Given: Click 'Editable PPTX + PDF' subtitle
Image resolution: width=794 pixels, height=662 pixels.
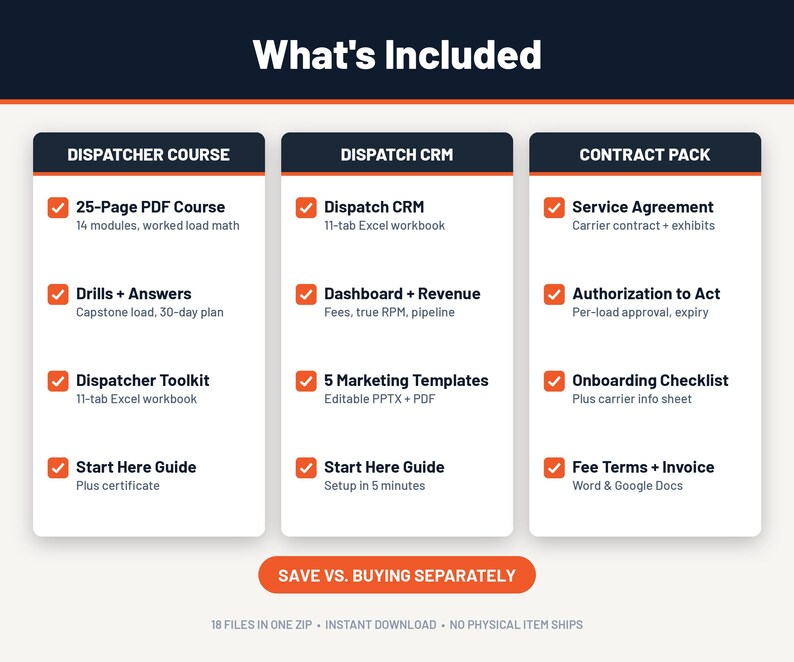Looking at the screenshot, I should coord(379,399).
